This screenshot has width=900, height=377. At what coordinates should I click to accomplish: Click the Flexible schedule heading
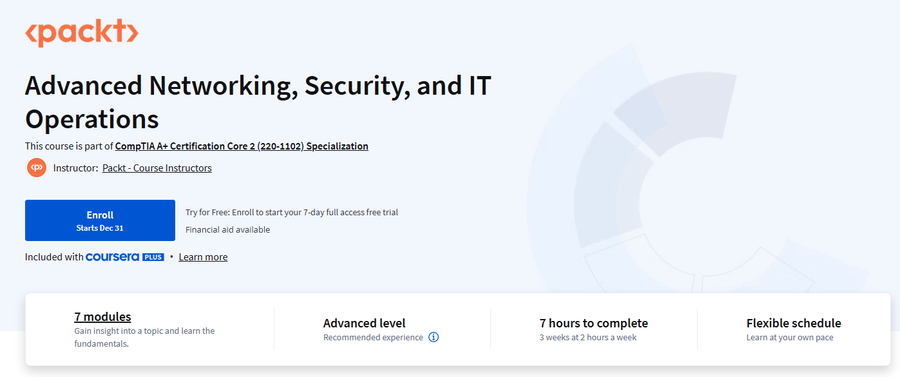(x=794, y=323)
